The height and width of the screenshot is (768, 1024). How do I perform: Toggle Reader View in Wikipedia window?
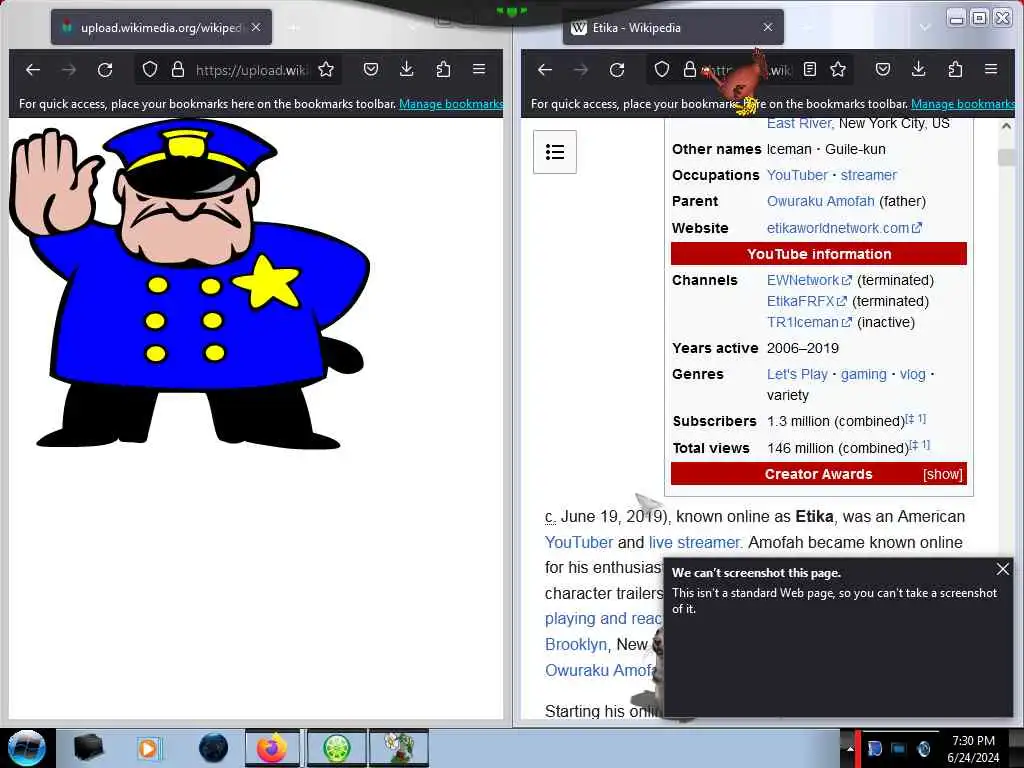click(x=810, y=69)
